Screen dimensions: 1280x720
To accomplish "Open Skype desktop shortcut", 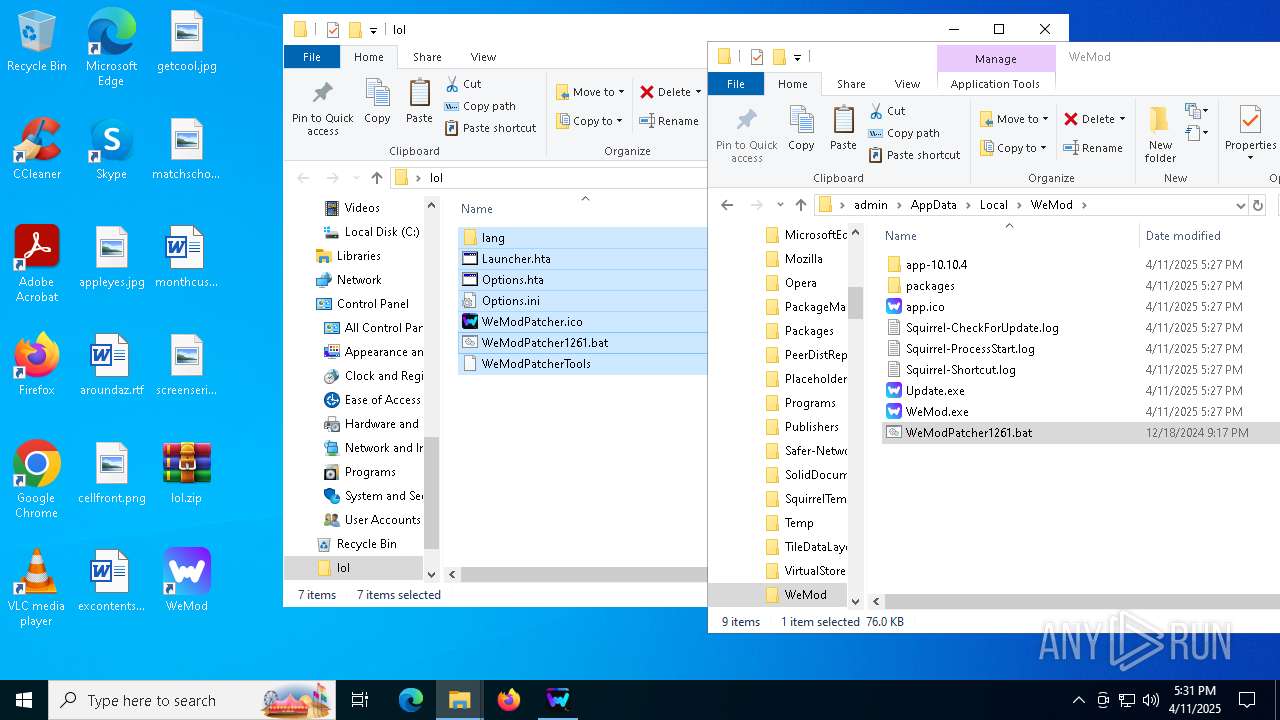I will (111, 149).
